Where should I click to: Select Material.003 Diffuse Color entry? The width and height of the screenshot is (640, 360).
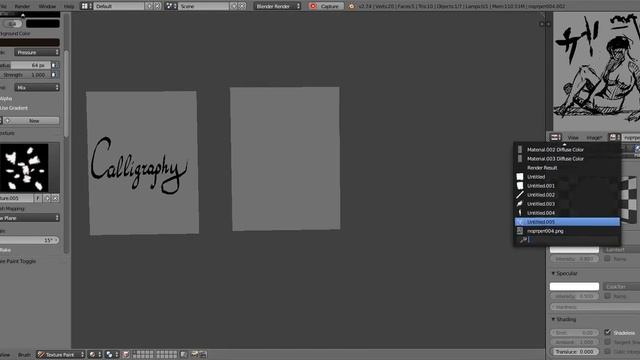567,159
